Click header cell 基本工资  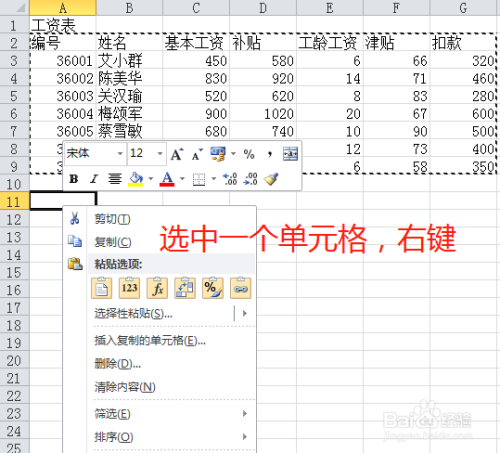[196, 43]
